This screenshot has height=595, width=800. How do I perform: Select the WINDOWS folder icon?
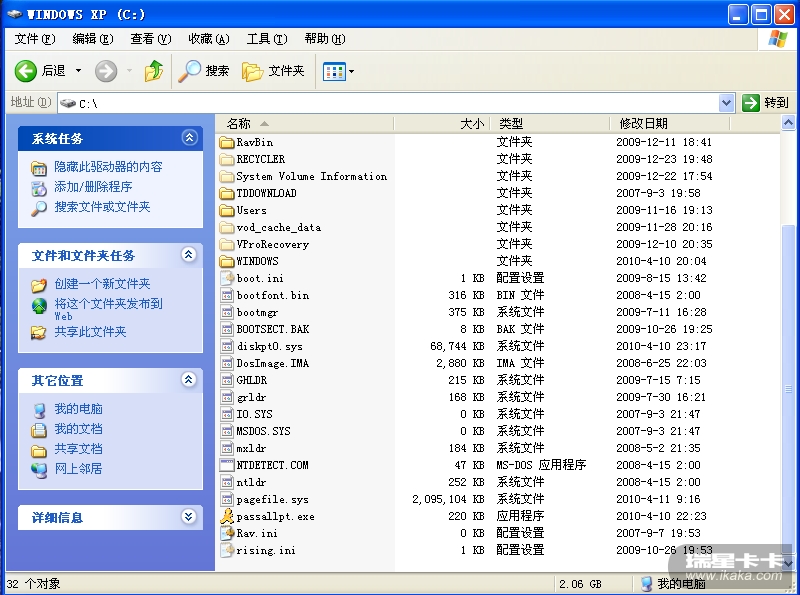point(227,261)
